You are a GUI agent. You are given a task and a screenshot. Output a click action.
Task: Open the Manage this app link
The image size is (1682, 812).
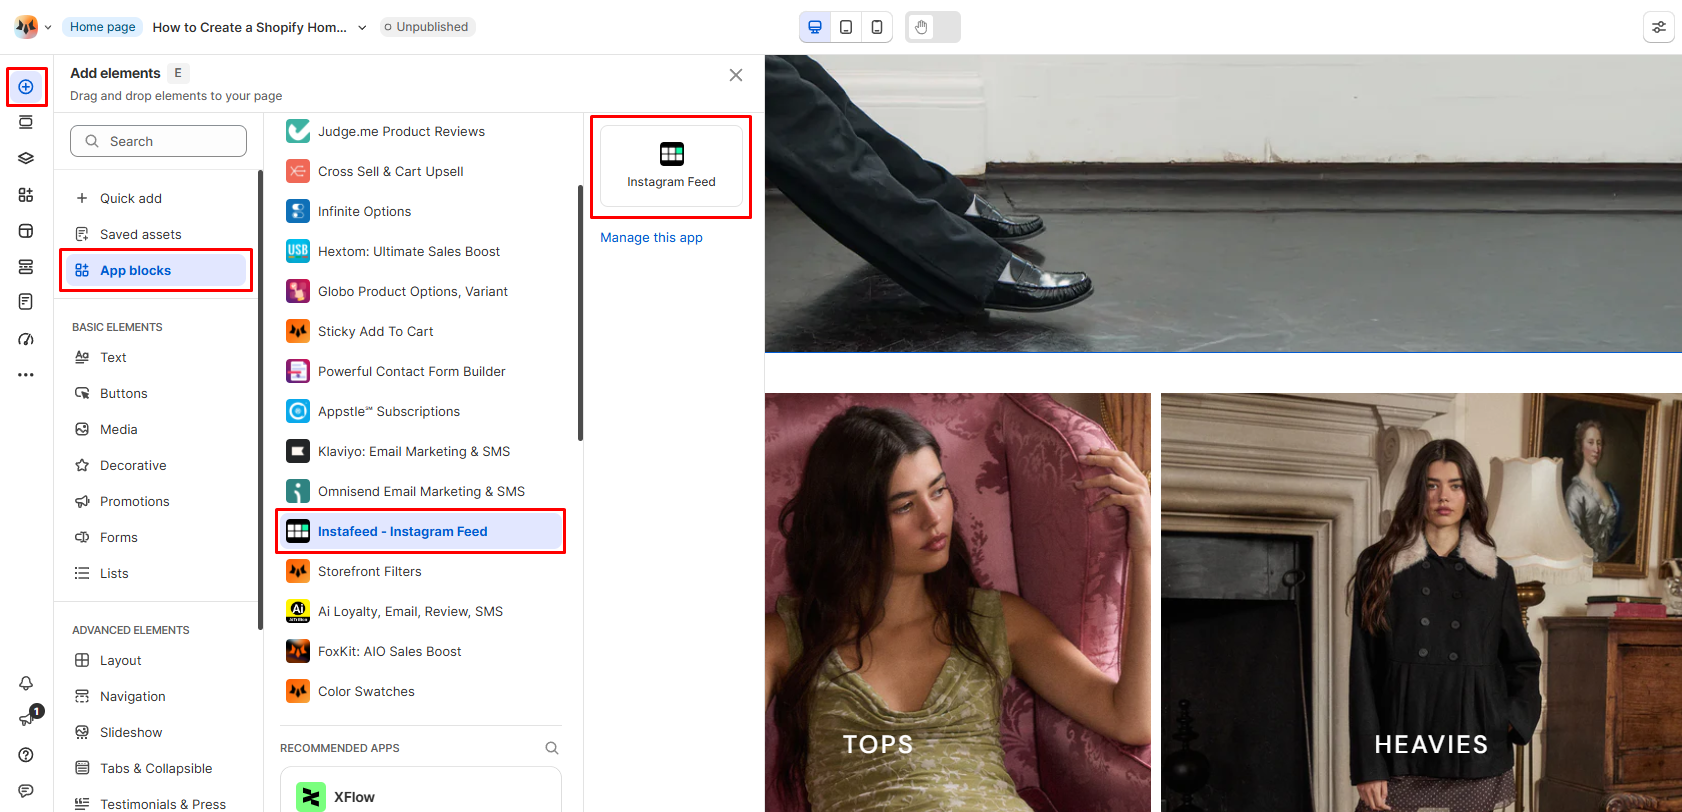[x=651, y=238]
